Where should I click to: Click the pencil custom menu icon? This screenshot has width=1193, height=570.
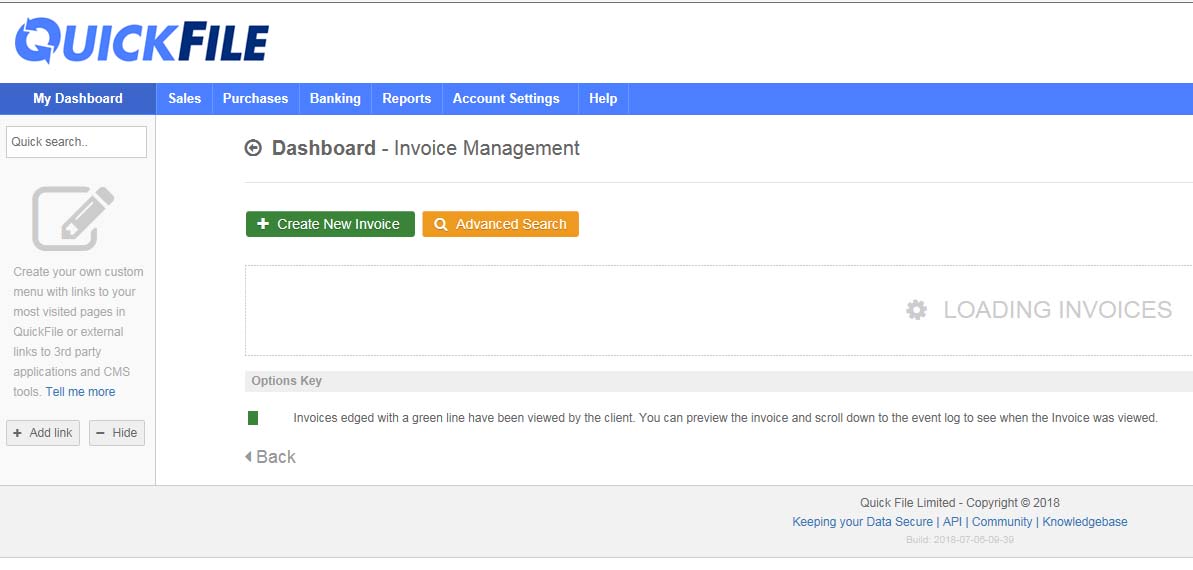[73, 218]
